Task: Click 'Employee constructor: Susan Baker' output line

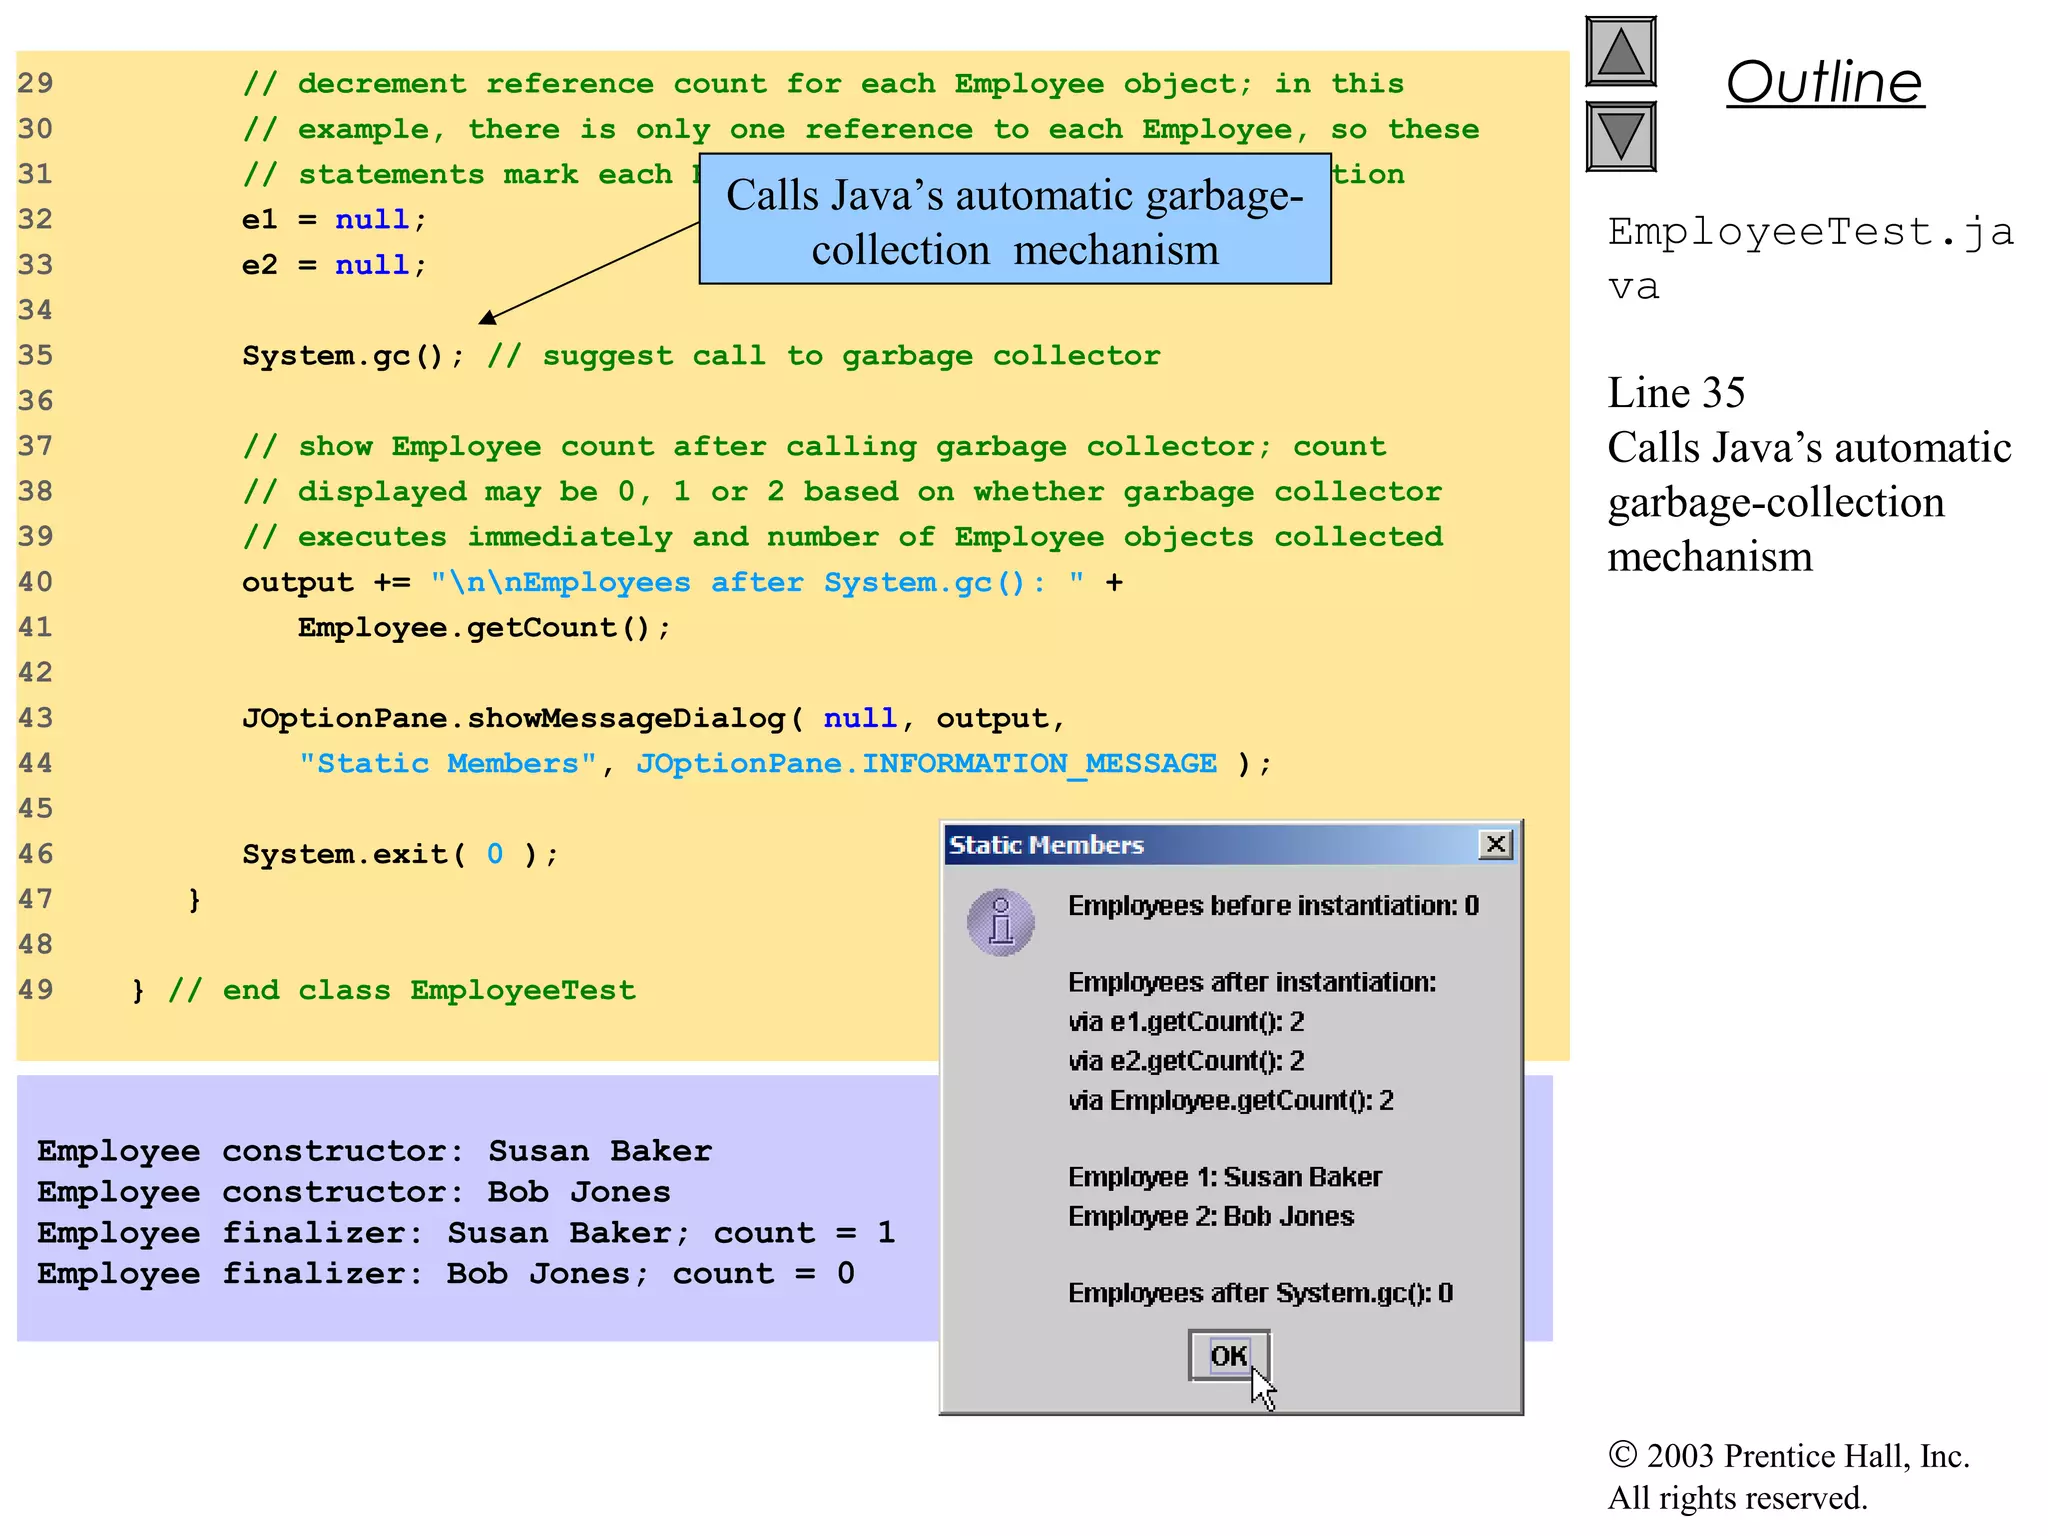Action: [375, 1151]
